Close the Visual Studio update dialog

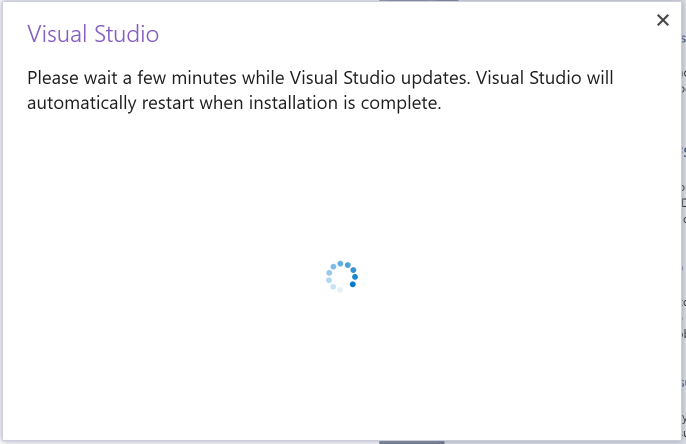coord(663,20)
